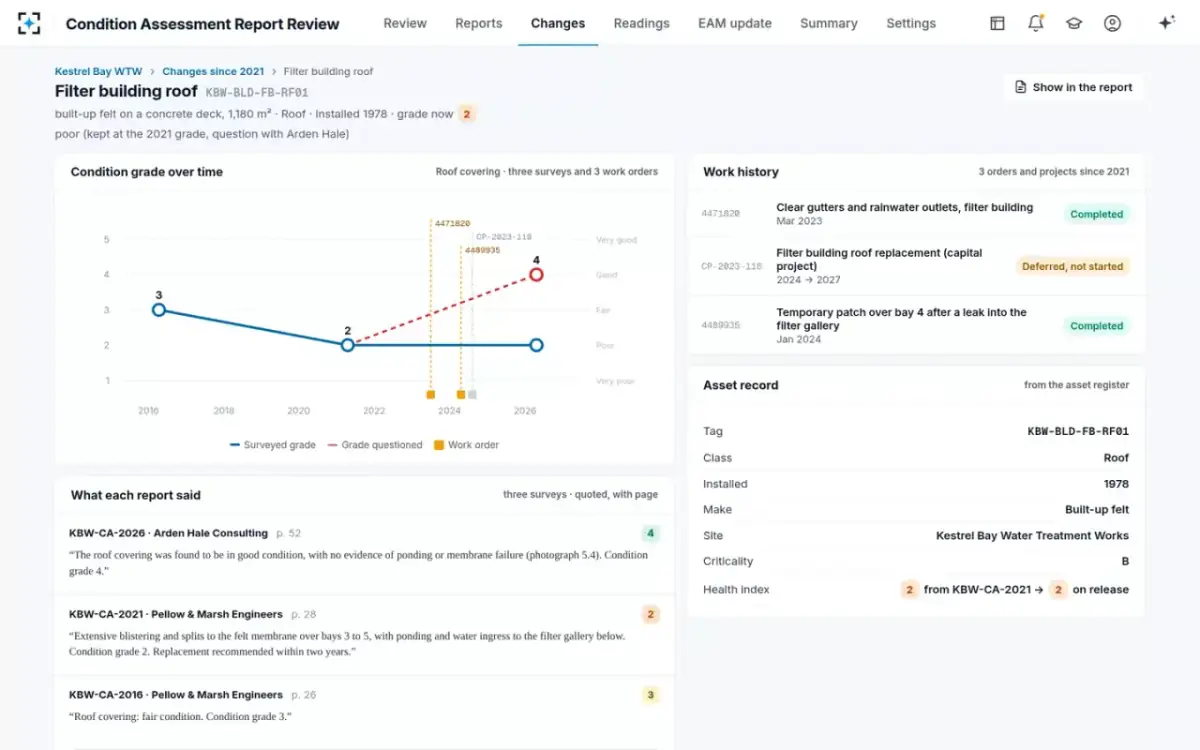Select the red grade 4 questioned point
Image resolution: width=1200 pixels, height=750 pixels.
click(536, 274)
